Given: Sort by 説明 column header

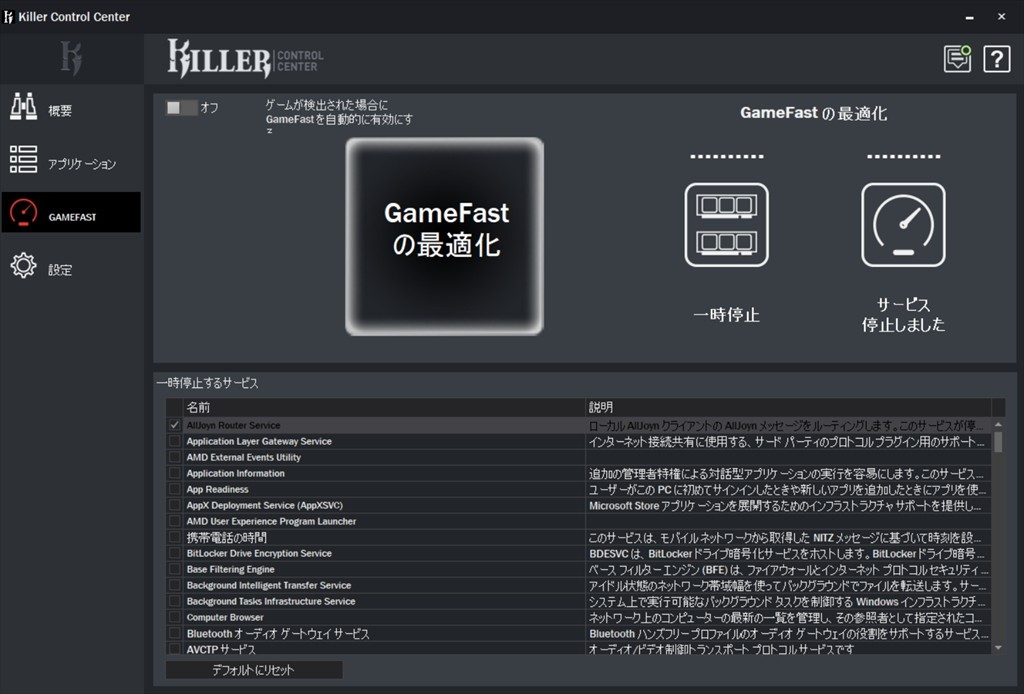Looking at the screenshot, I should click(788, 407).
